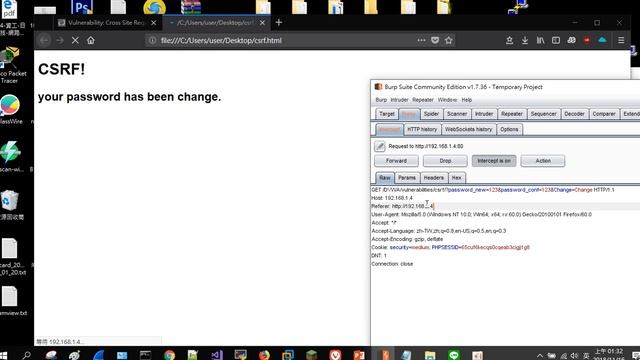Open Visual Studio from the taskbar

[217, 355]
